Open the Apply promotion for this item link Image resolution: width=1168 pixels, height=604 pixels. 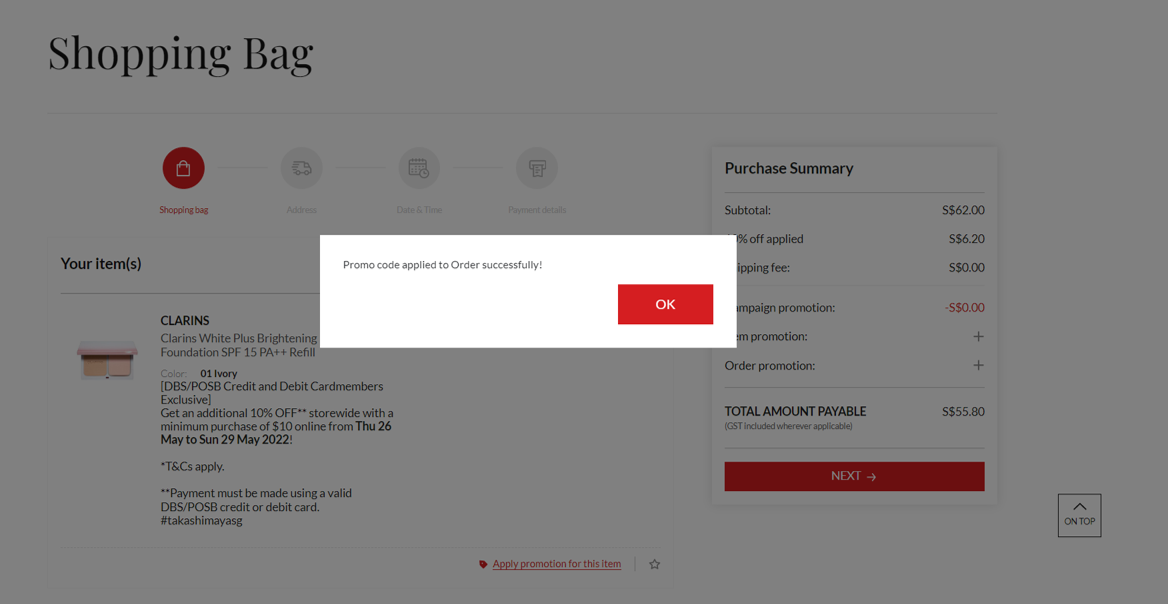pos(556,564)
